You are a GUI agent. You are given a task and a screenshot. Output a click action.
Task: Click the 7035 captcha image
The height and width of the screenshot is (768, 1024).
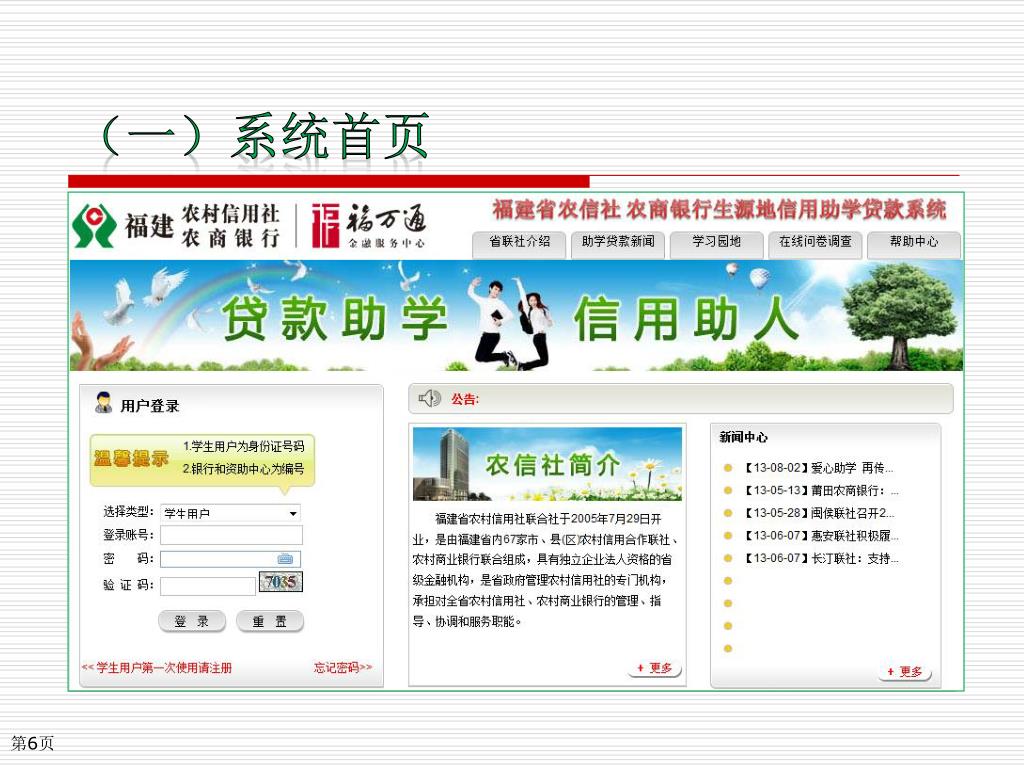[281, 581]
